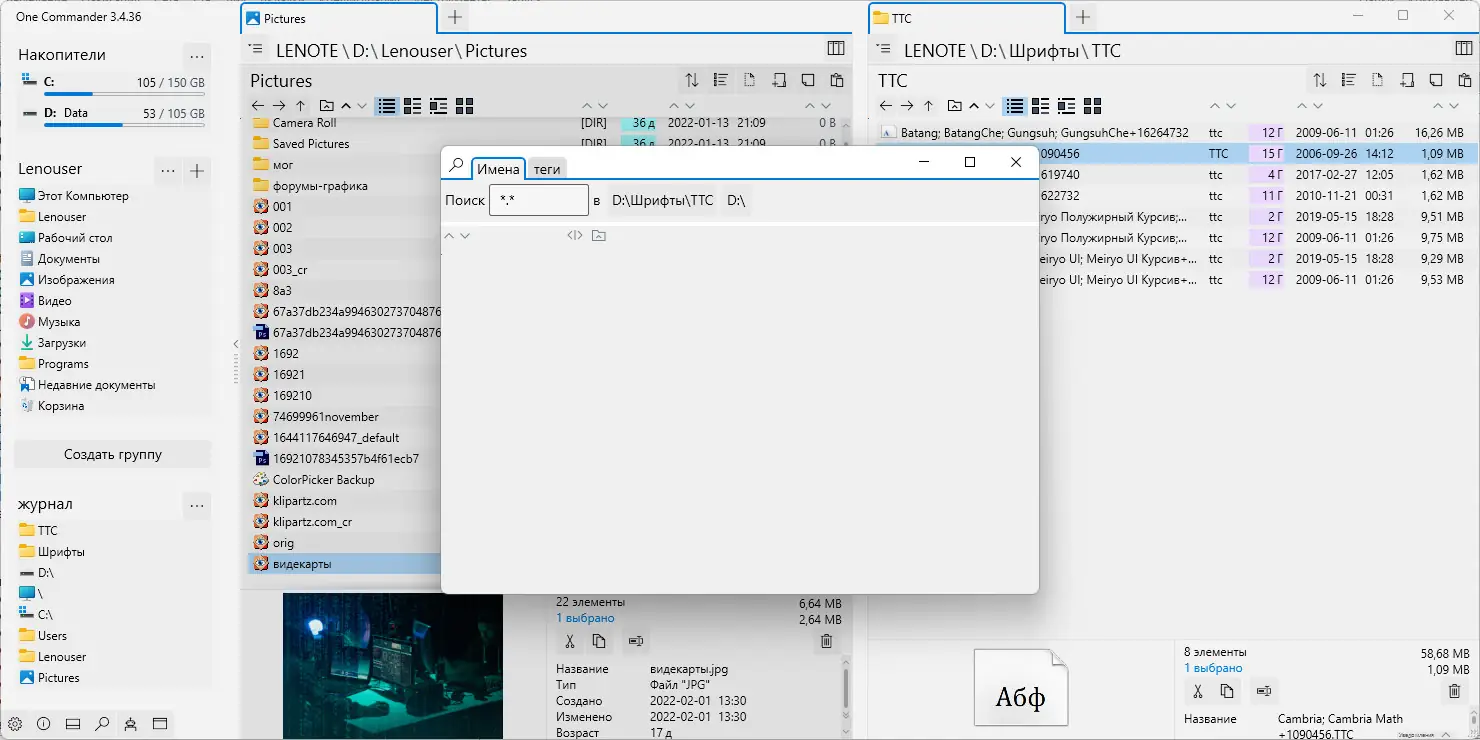Search in D:\ drive button
The height and width of the screenshot is (740, 1480).
coord(736,200)
